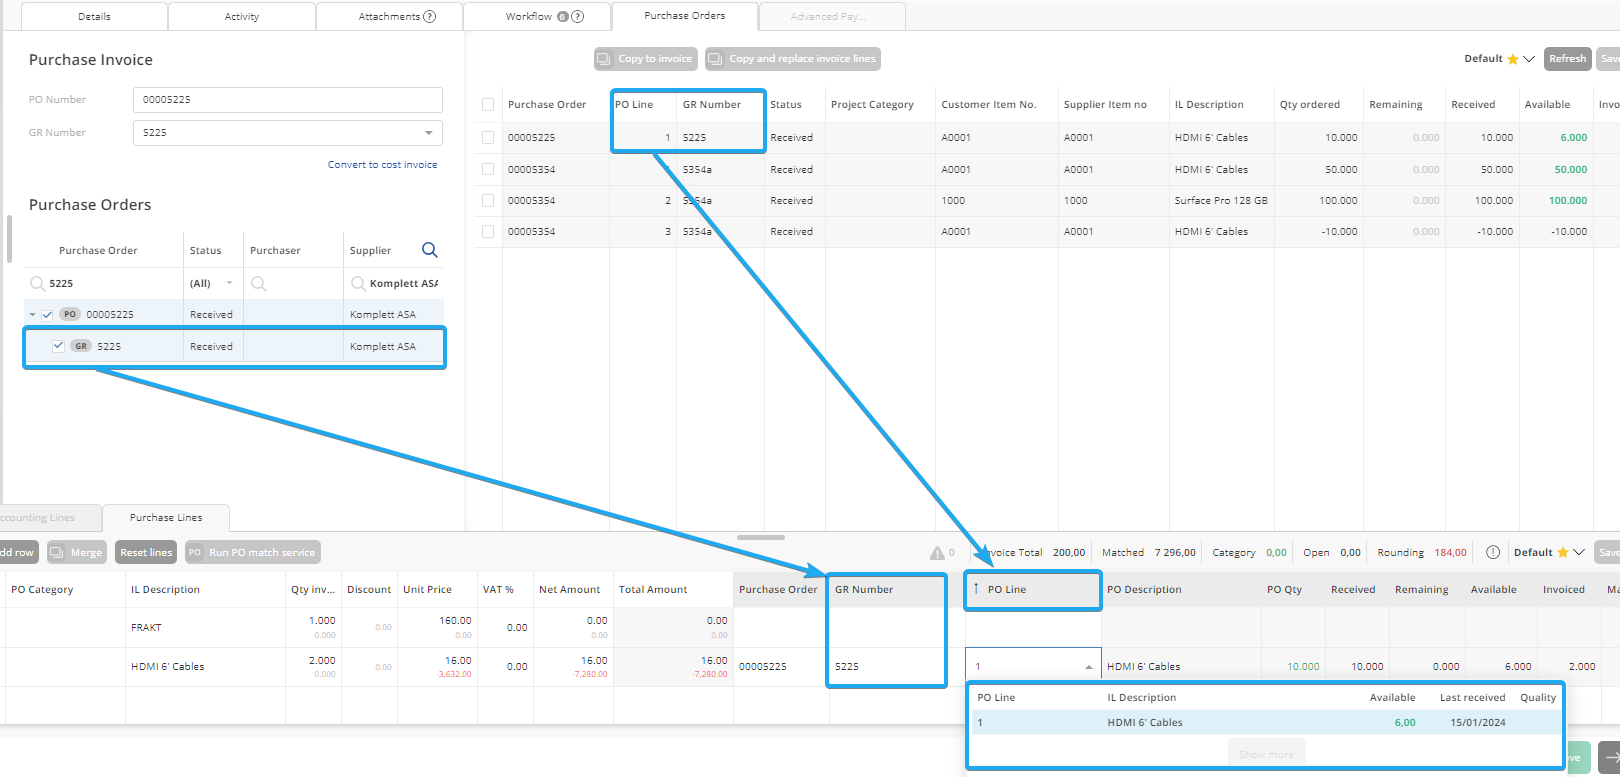Click the PO Line sort arrow icon
The image size is (1620, 777).
(x=976, y=589)
